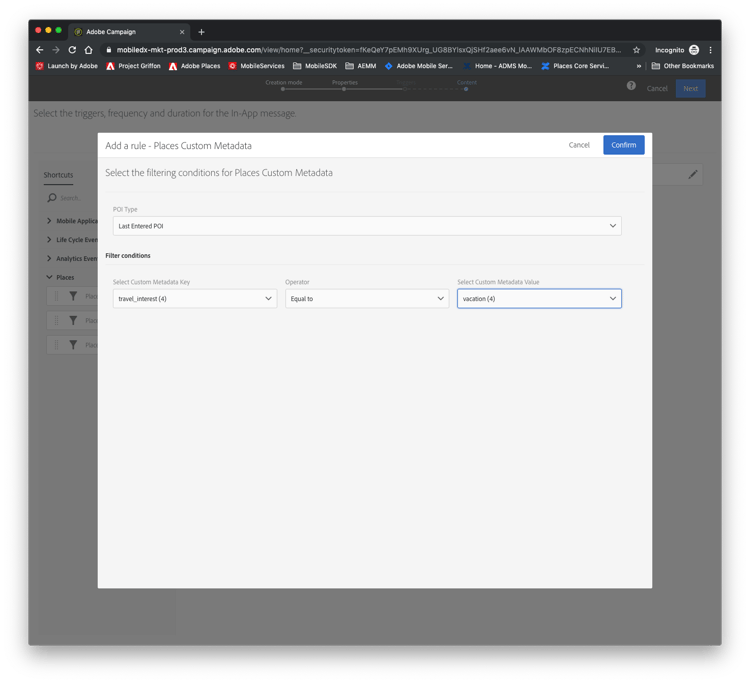Collapse the Places tree section
Screen dimensions: 750x683
49,277
